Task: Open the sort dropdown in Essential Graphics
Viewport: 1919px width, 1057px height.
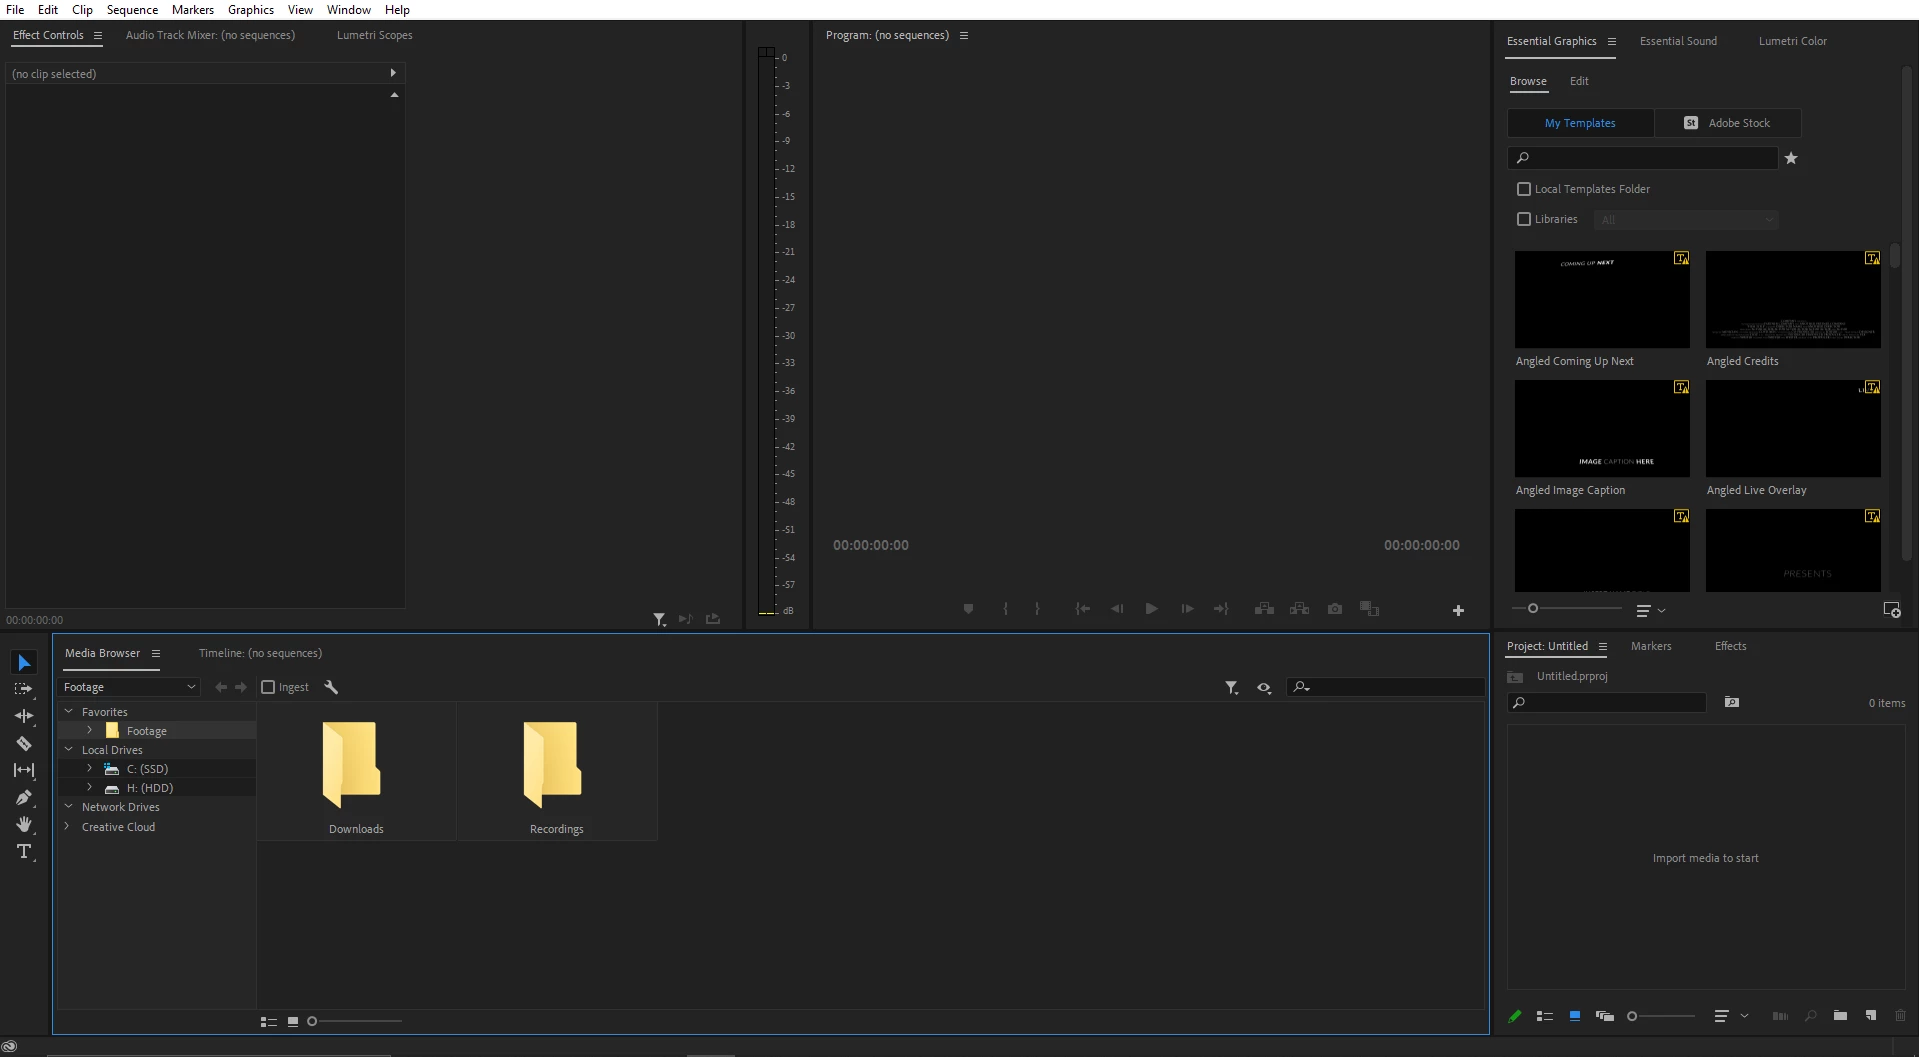Action: pyautogui.click(x=1651, y=610)
